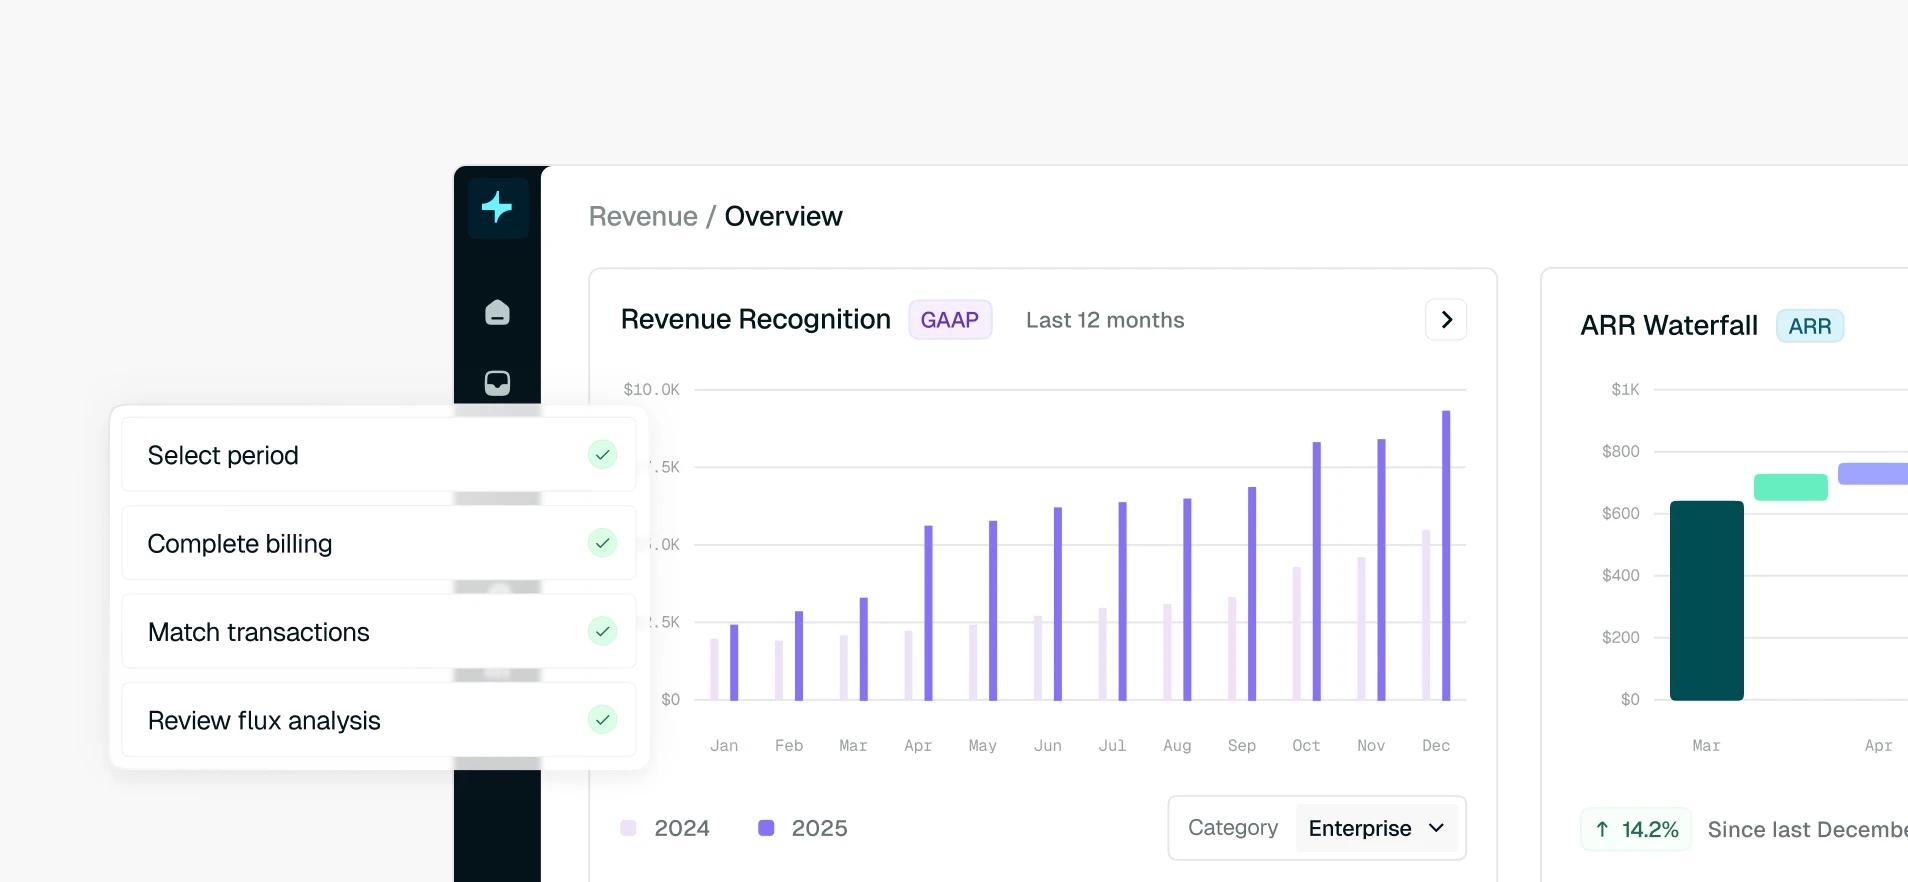Click the ARR badge beside ARR Waterfall
This screenshot has width=1908, height=882.
pyautogui.click(x=1810, y=326)
